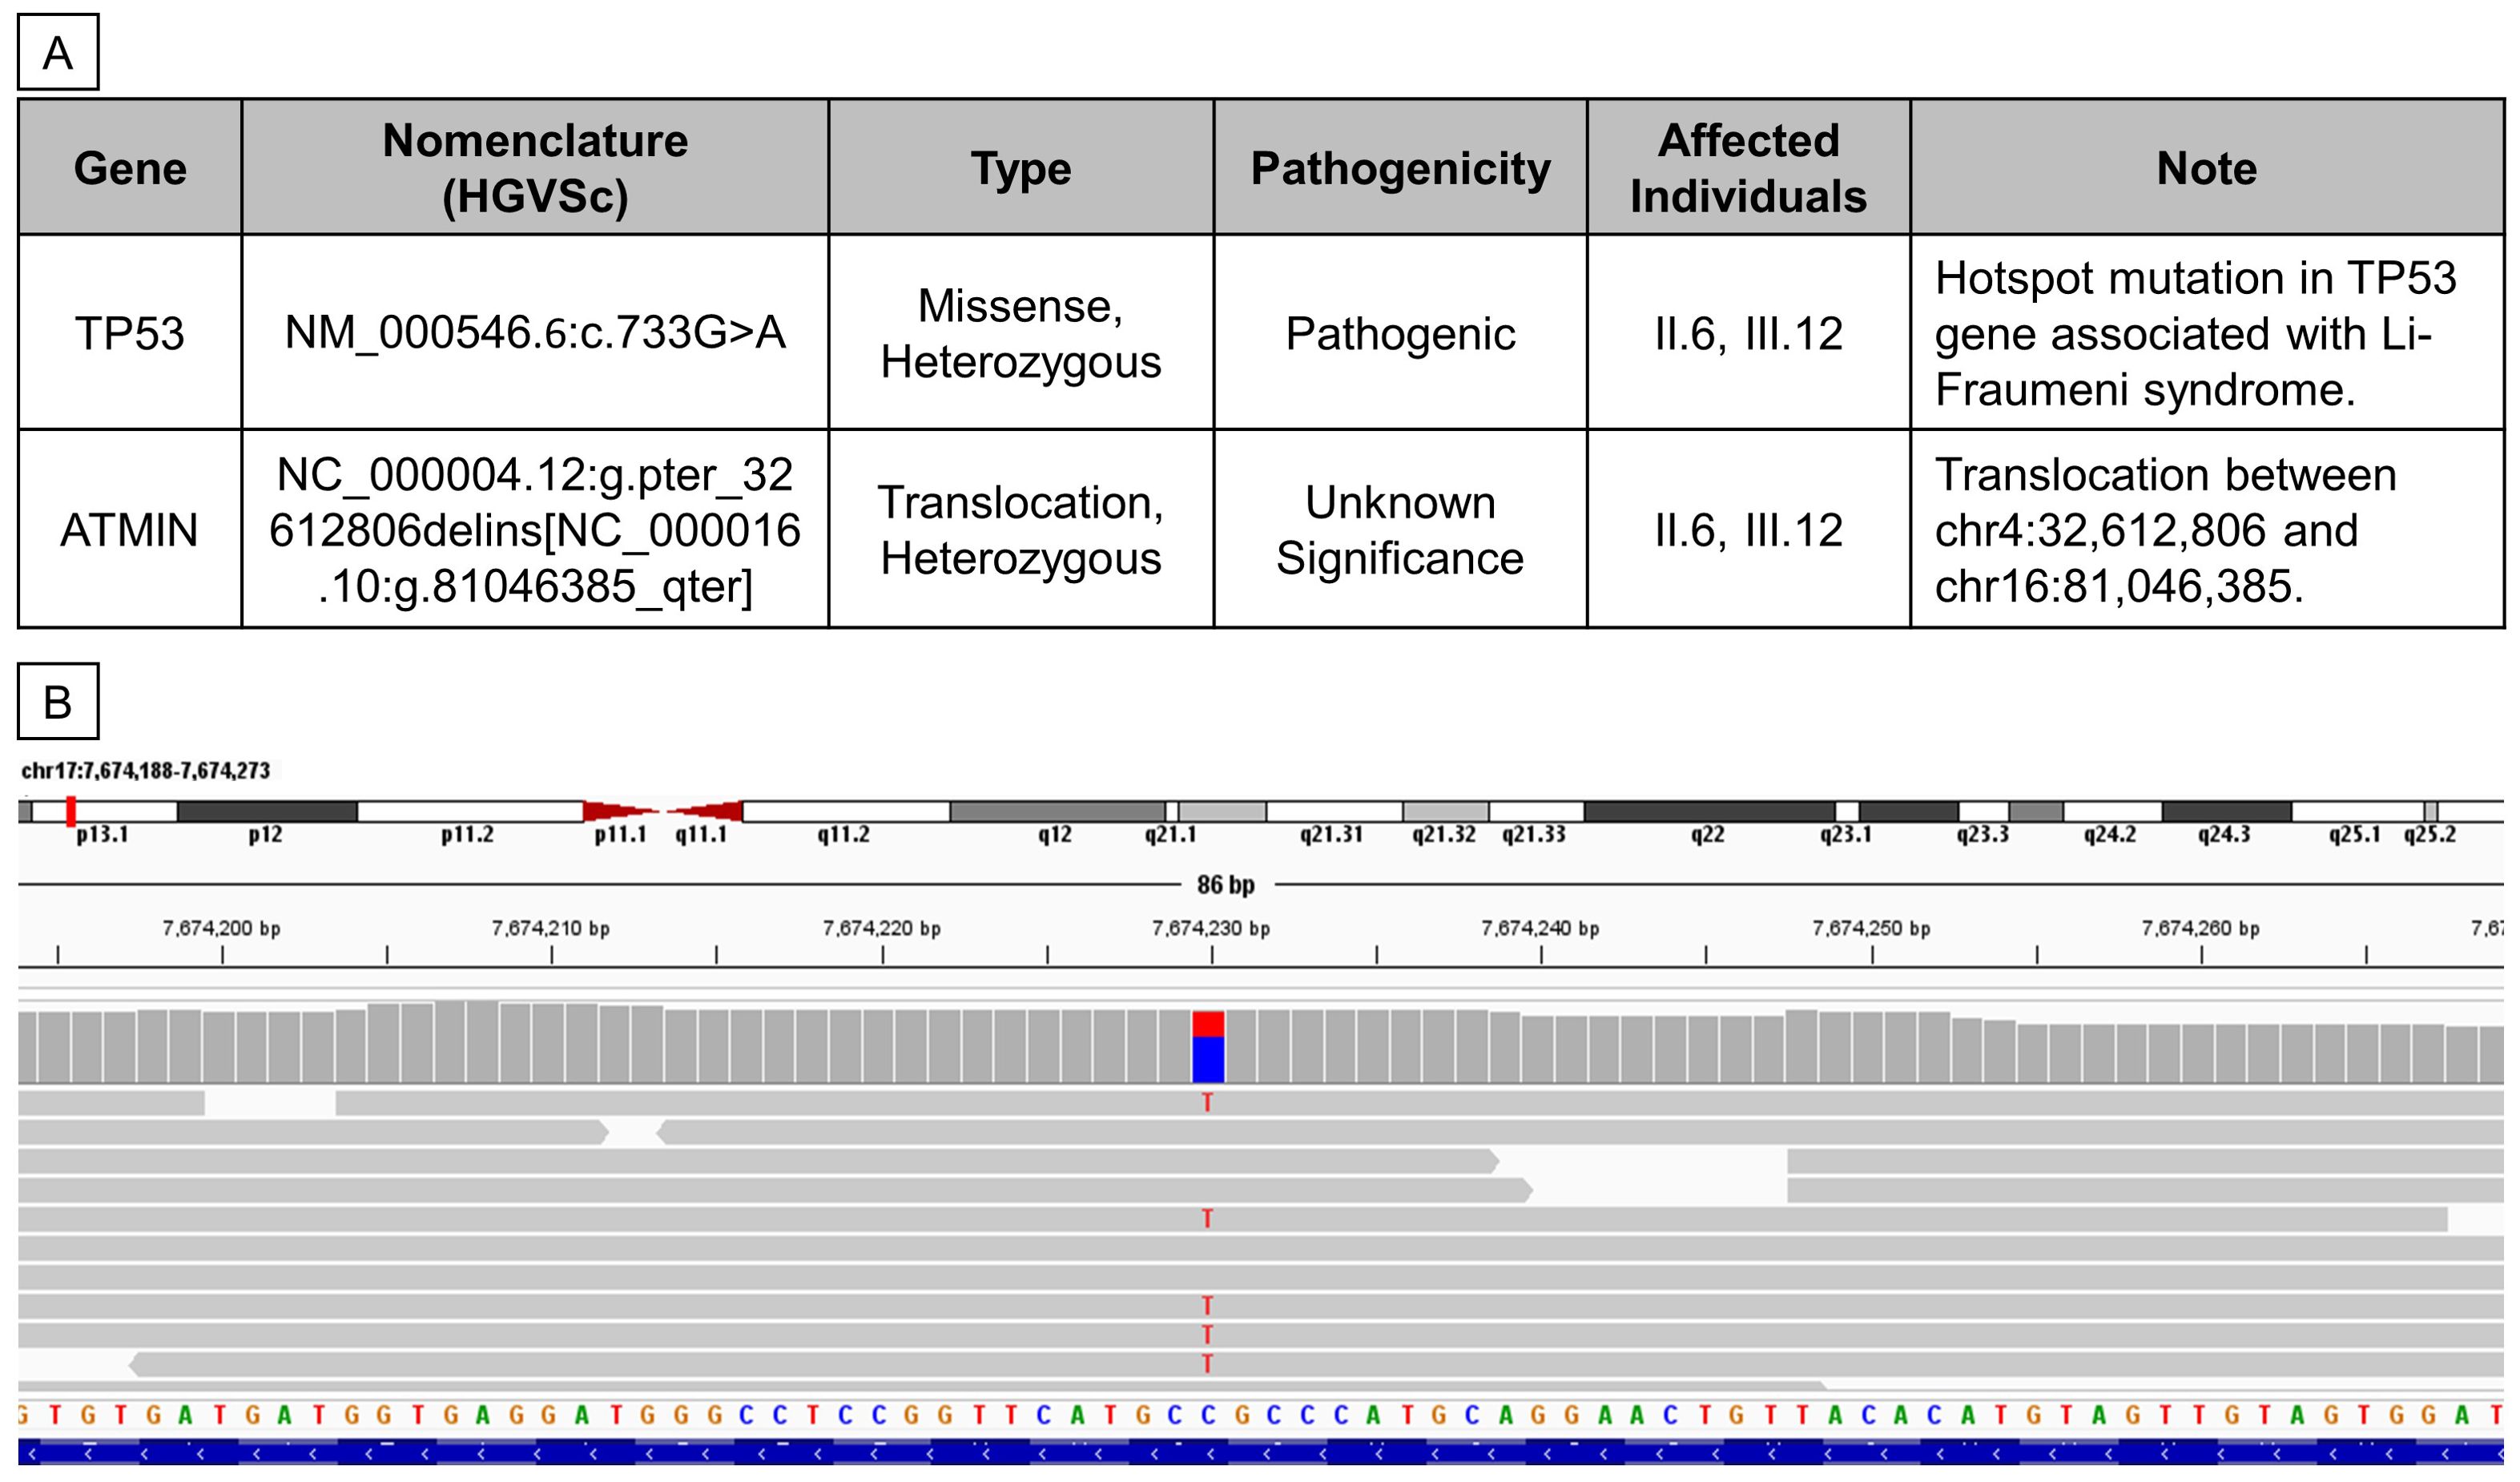Click the q12 band on ideogram

(x=1057, y=811)
